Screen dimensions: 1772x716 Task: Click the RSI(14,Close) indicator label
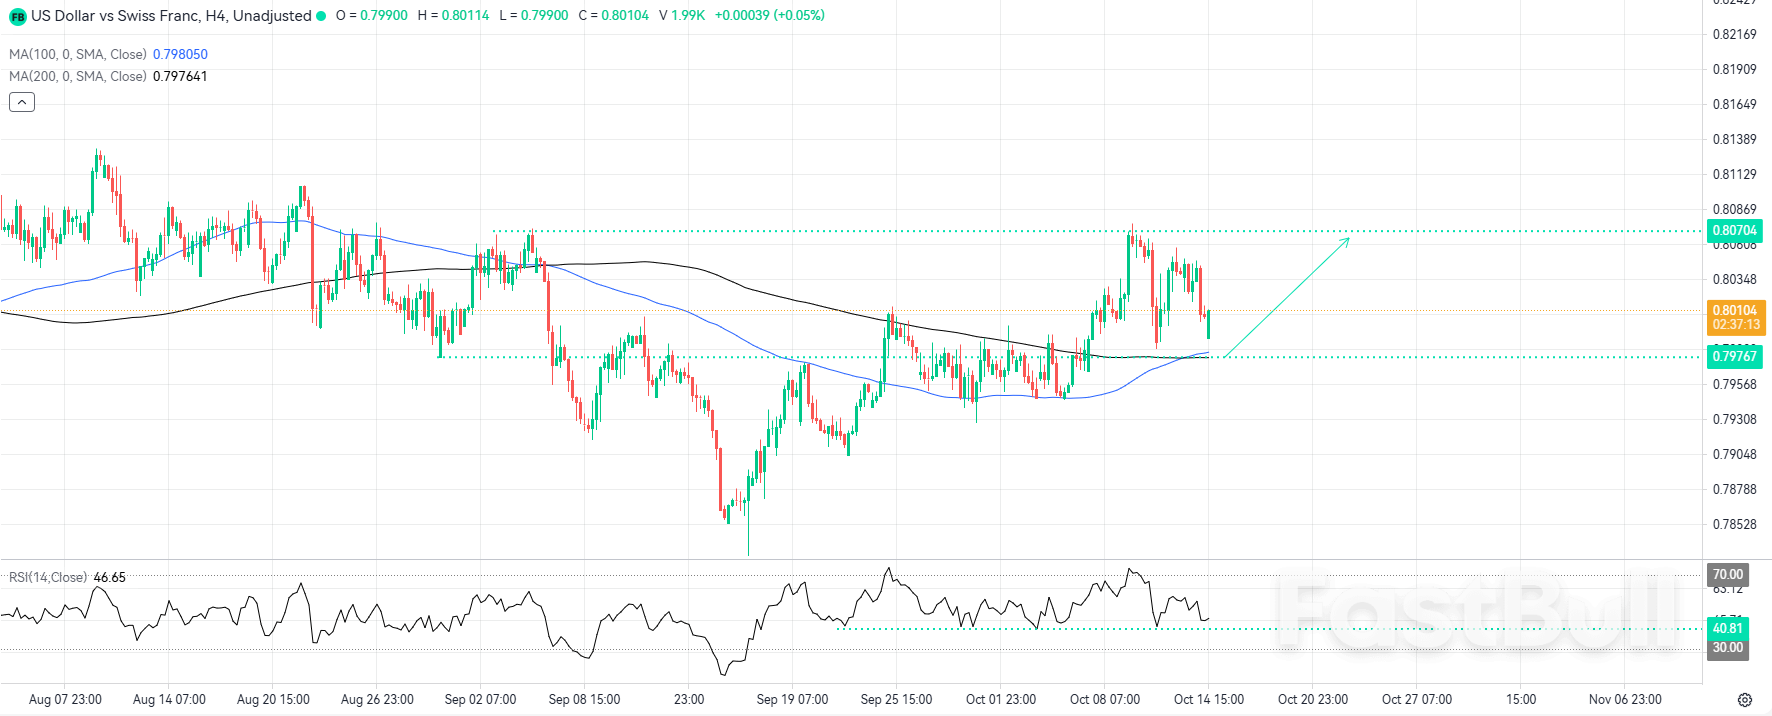(48, 577)
